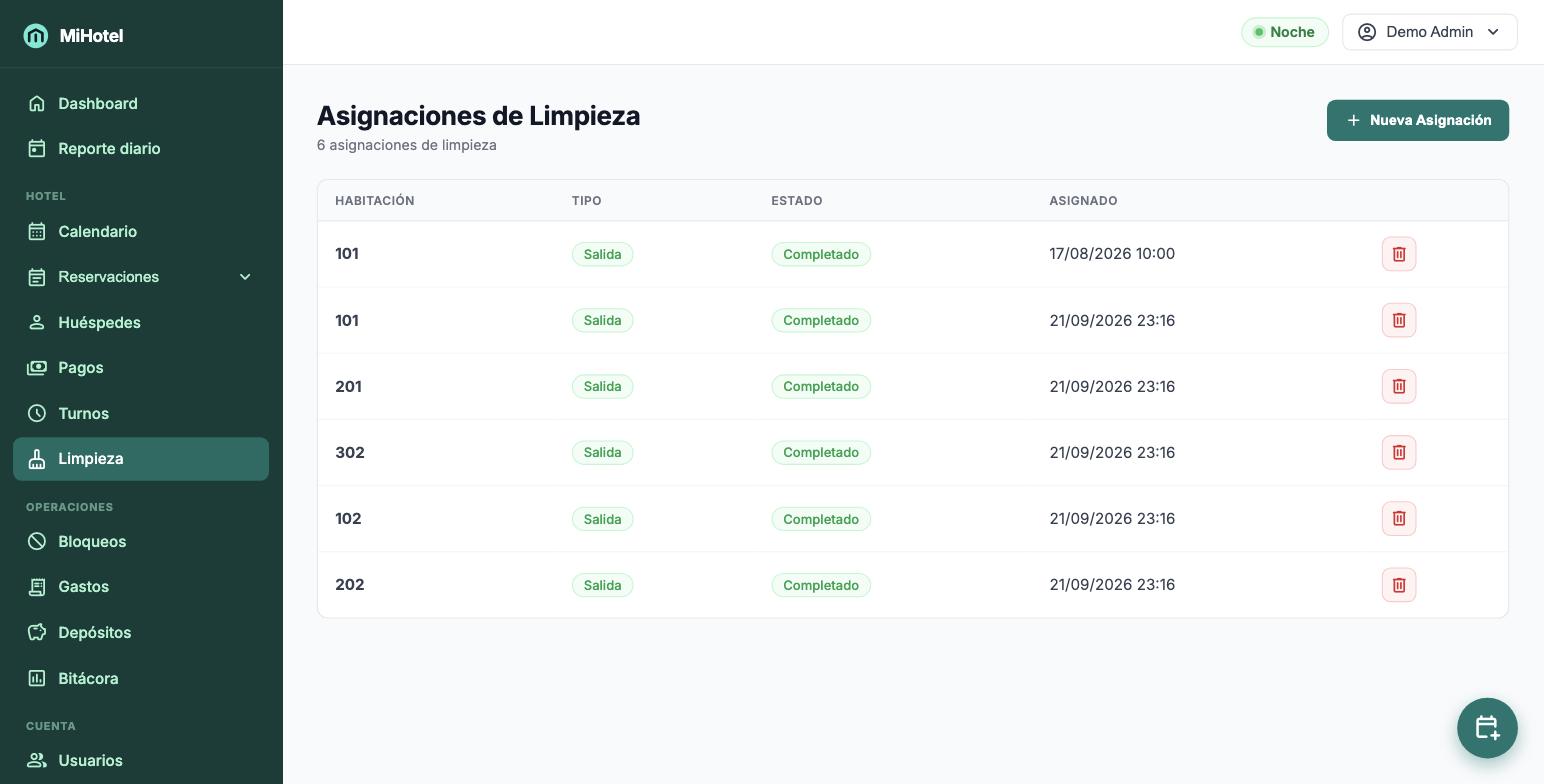Delete the 17/08/2026 10:00 assignment for room 101
The image size is (1544, 784).
tap(1399, 254)
